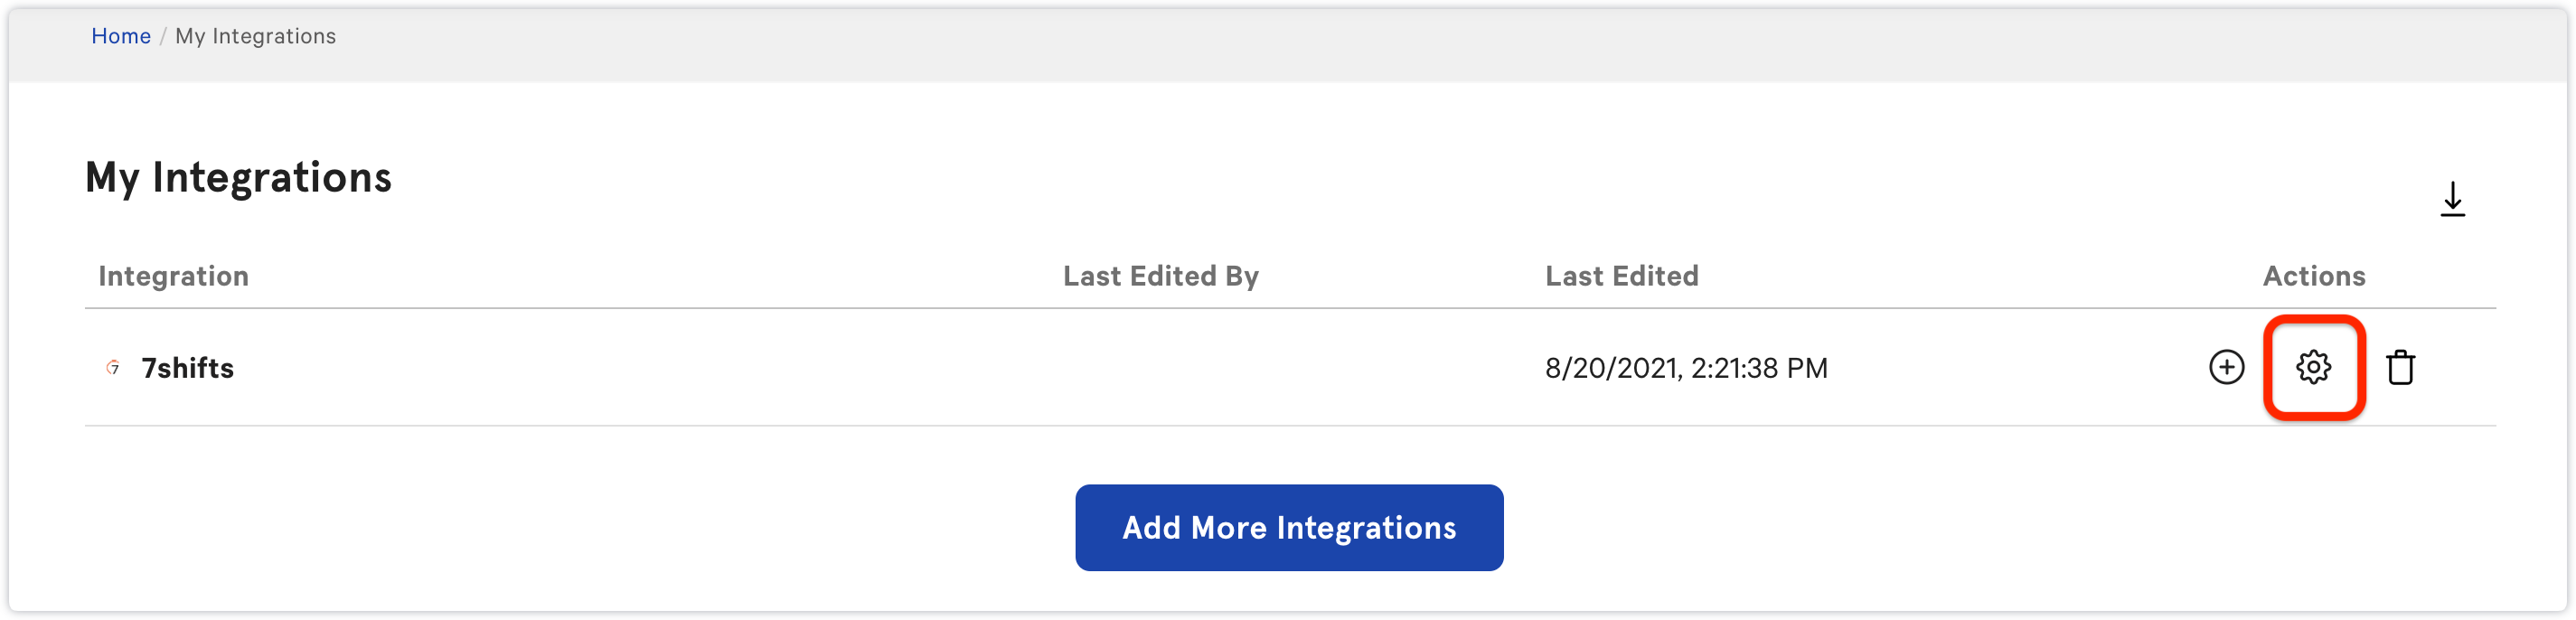Viewport: 2576px width, 620px height.
Task: Click the large My Integrations page heading
Action: [238, 178]
